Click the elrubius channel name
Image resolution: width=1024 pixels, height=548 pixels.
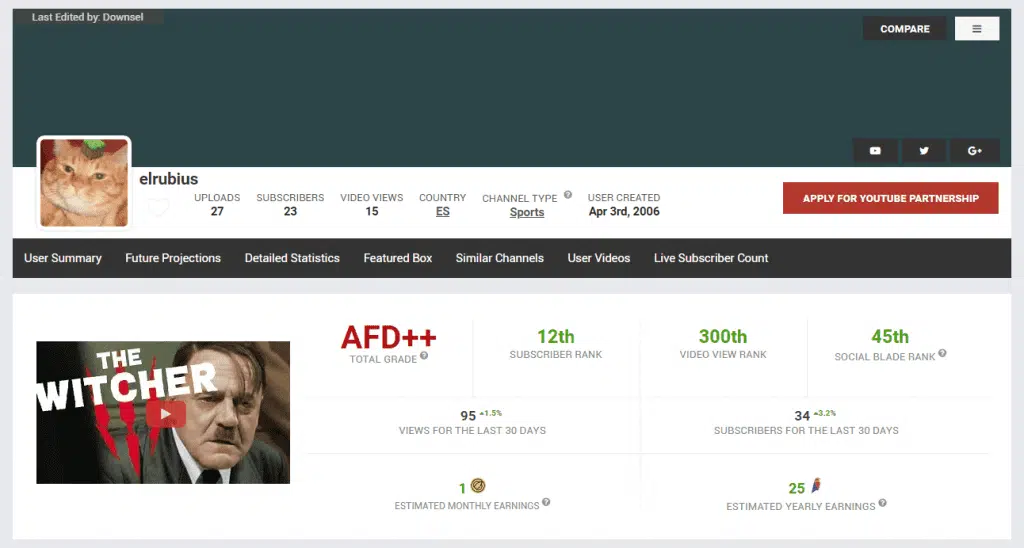[168, 179]
